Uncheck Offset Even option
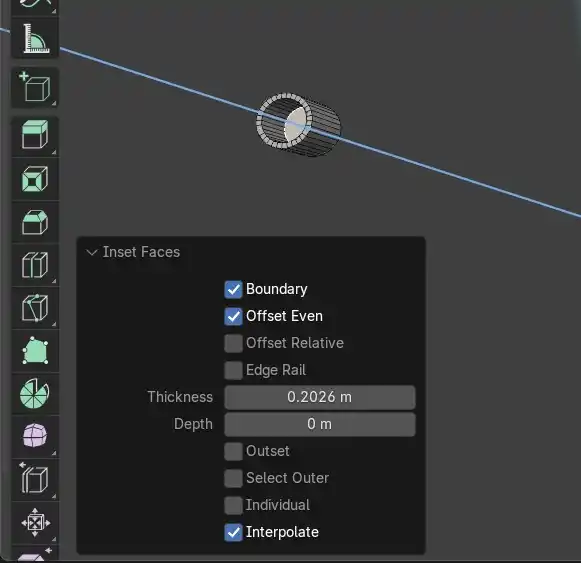Screen dimensions: 581x563 pyautogui.click(x=233, y=317)
